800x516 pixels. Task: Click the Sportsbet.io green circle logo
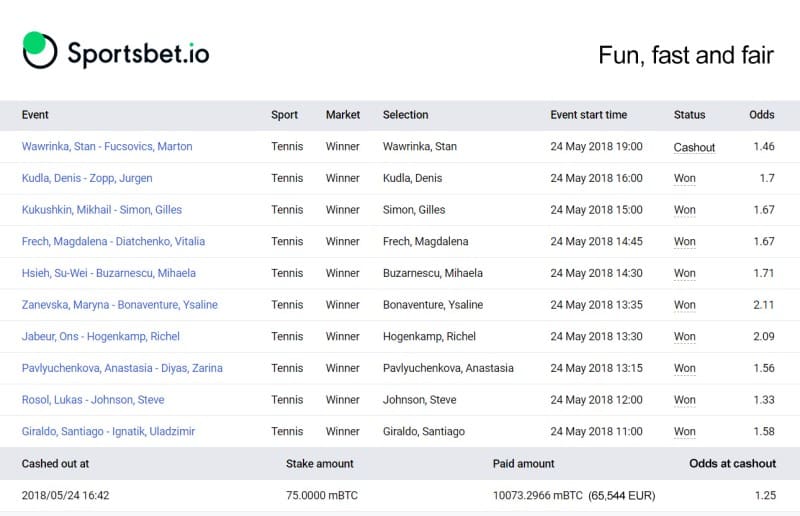pyautogui.click(x=40, y=50)
